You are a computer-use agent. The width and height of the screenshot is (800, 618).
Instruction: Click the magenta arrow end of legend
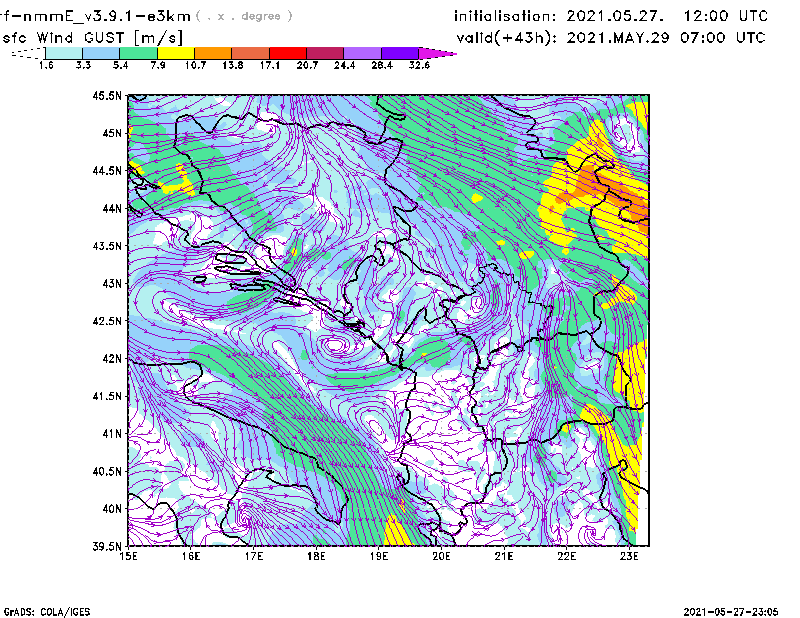coord(437,53)
